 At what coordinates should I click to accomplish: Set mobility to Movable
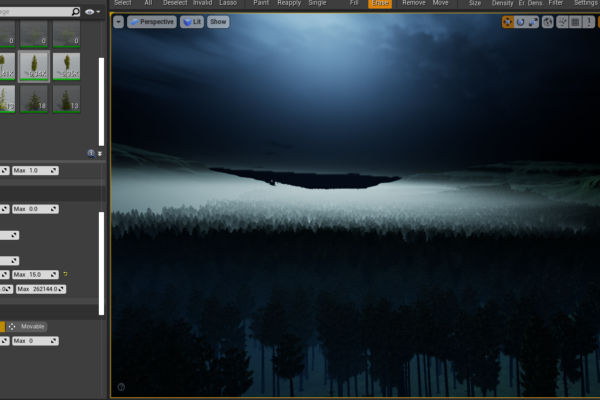[x=27, y=327]
